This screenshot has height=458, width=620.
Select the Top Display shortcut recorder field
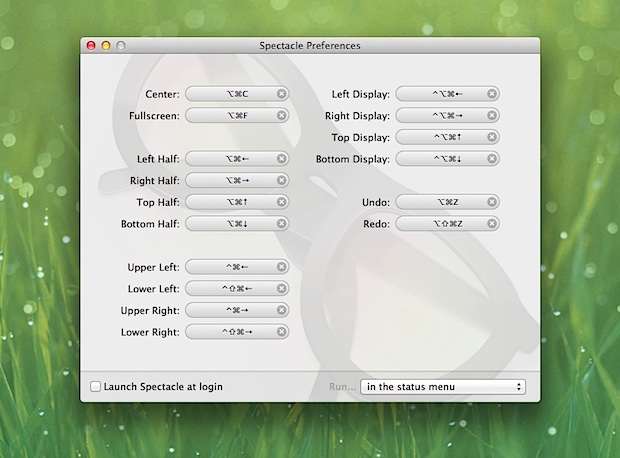point(448,137)
